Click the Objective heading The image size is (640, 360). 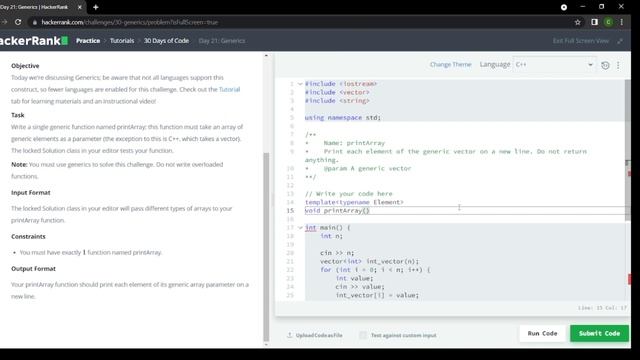coord(25,66)
